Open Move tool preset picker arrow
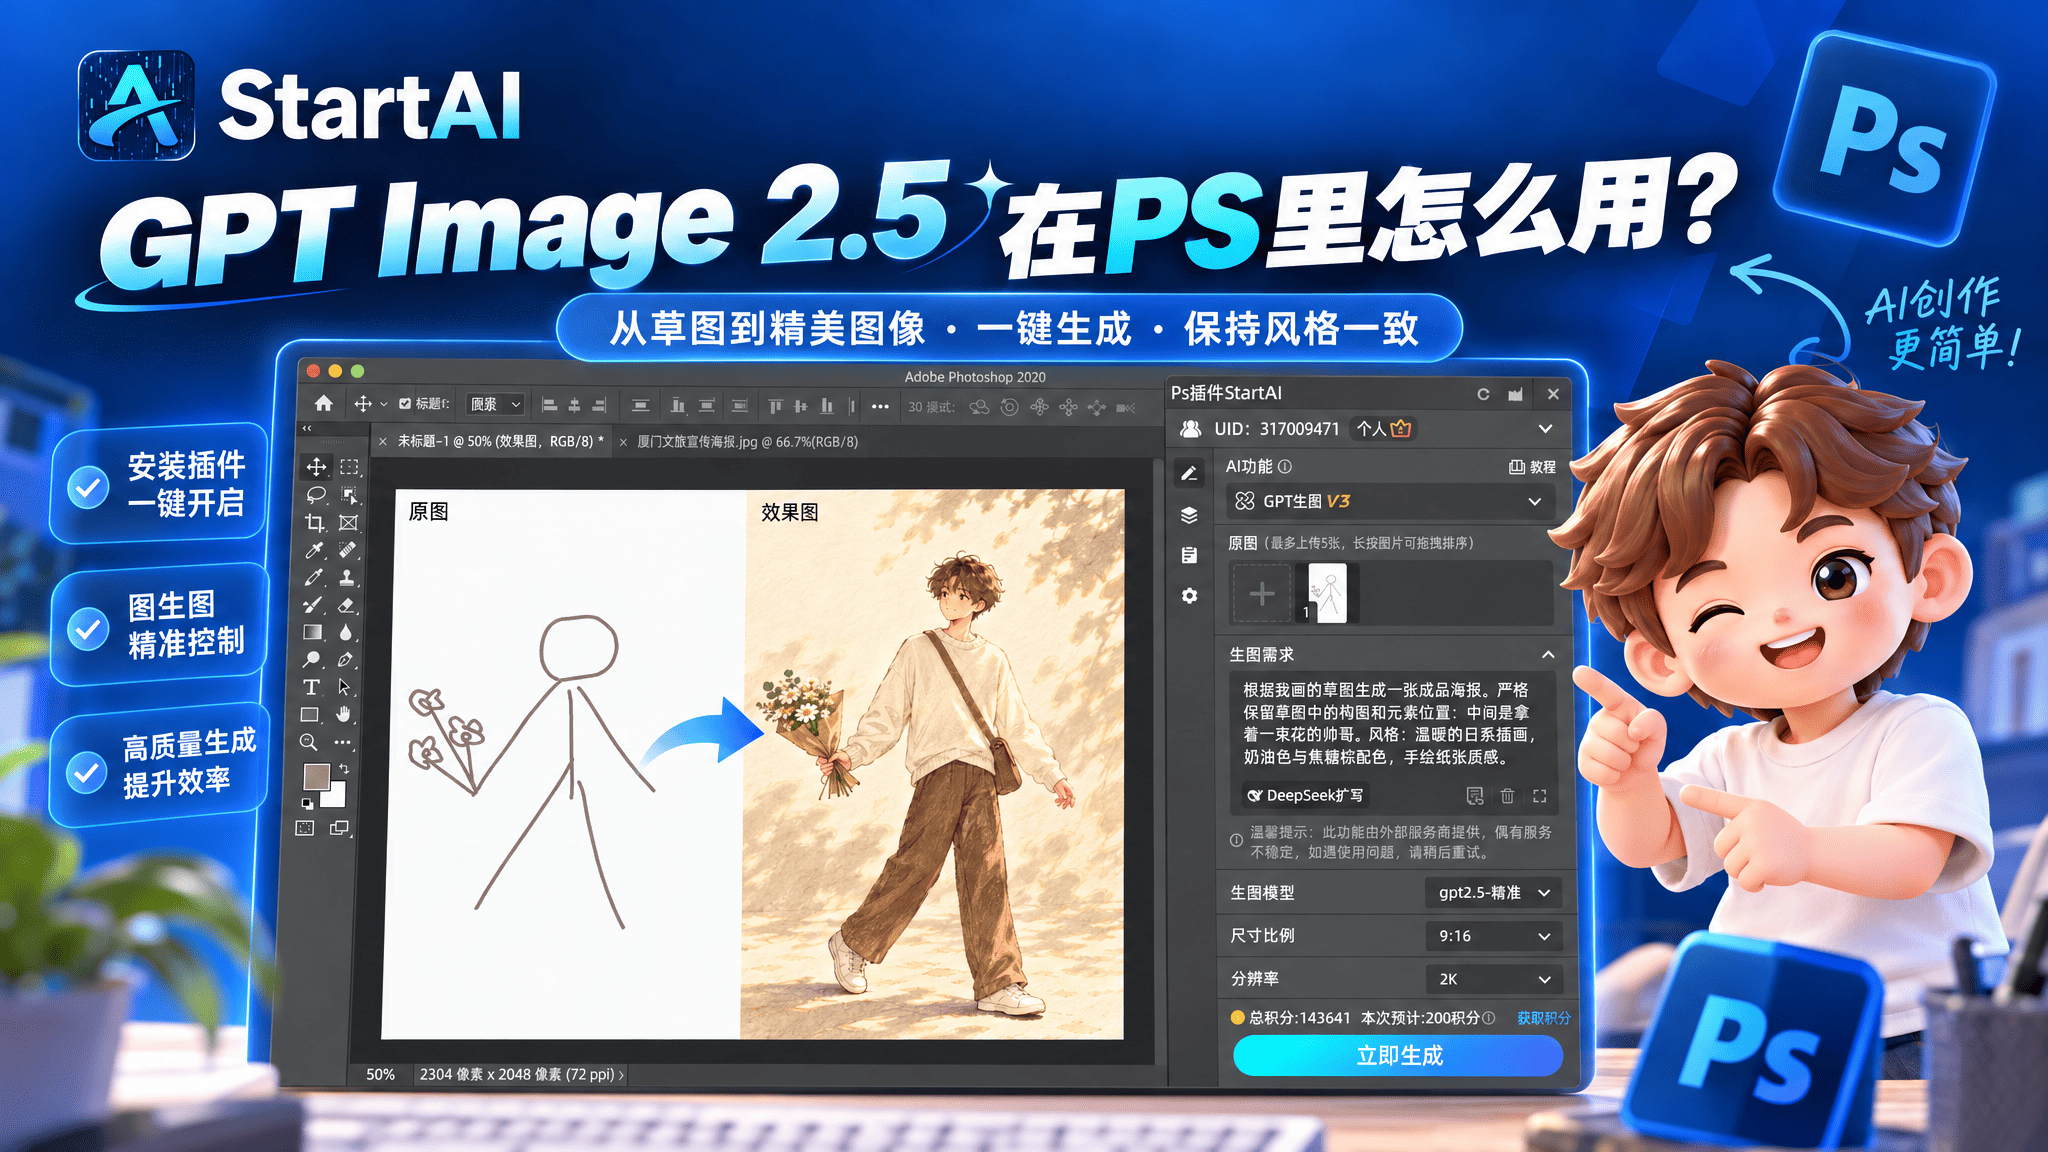Screen dimensions: 2048x1152 (383, 404)
